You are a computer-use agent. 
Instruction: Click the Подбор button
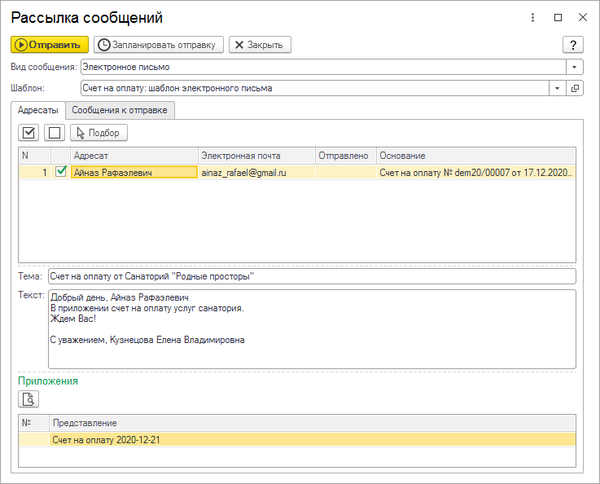[99, 132]
